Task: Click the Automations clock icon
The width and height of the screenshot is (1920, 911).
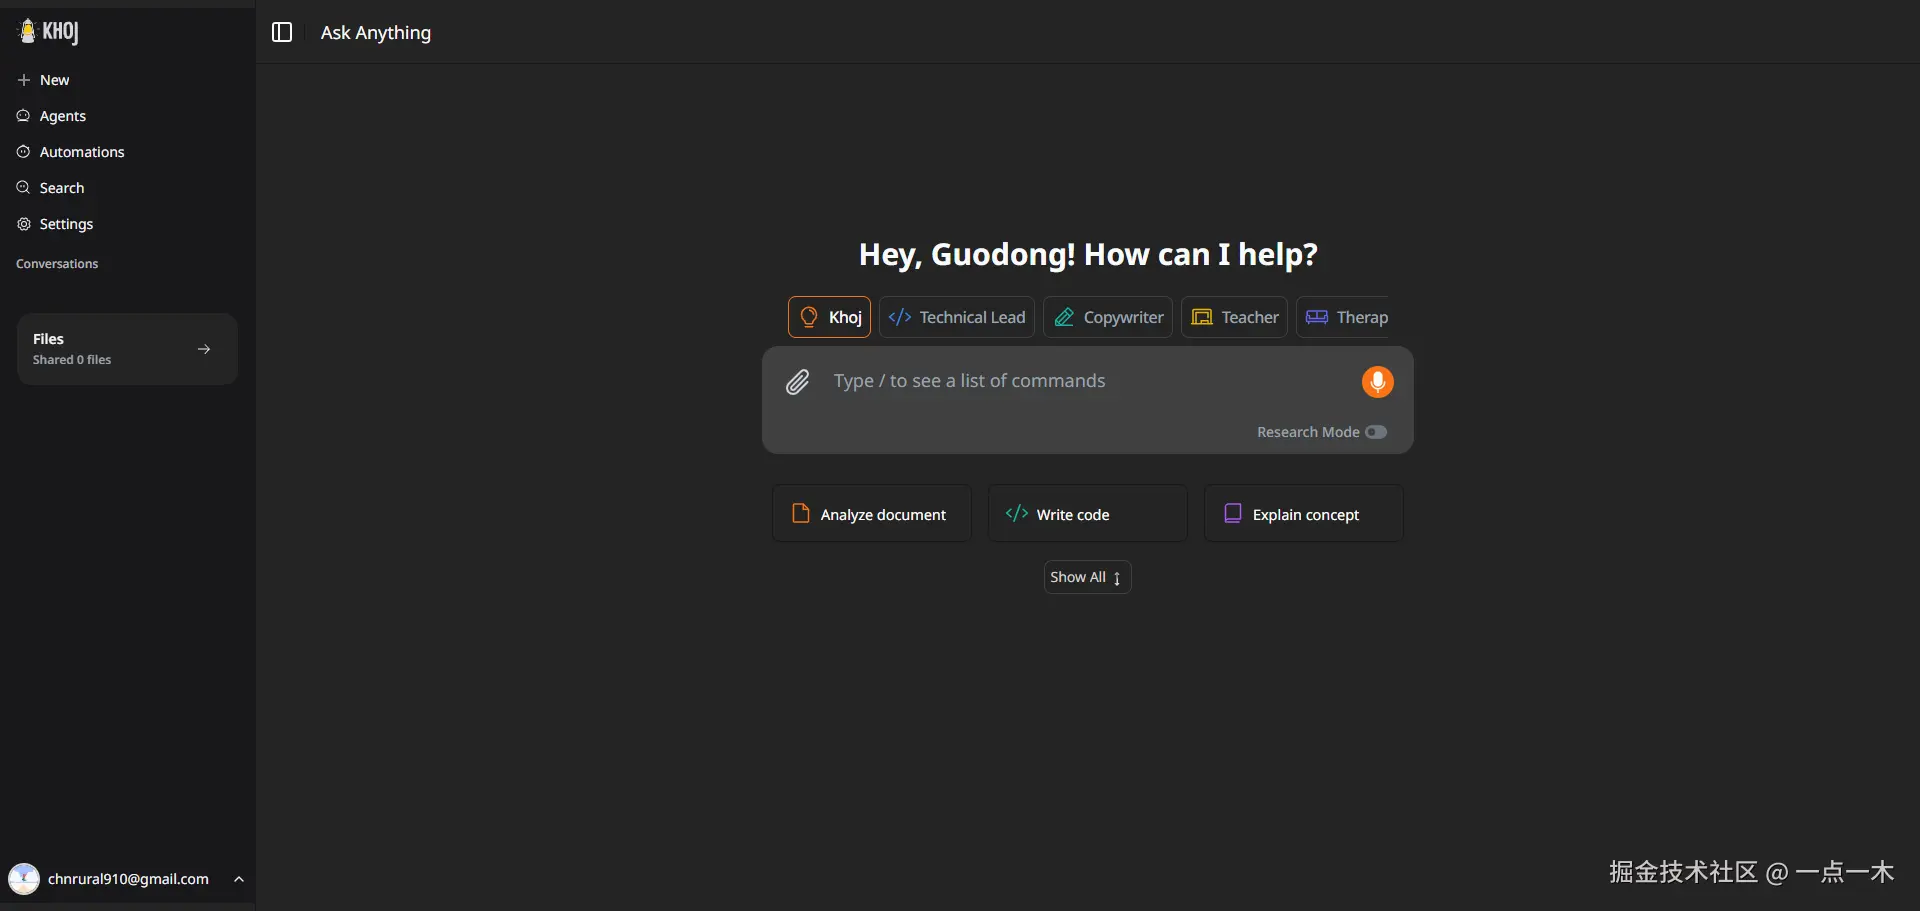Action: coord(24,152)
